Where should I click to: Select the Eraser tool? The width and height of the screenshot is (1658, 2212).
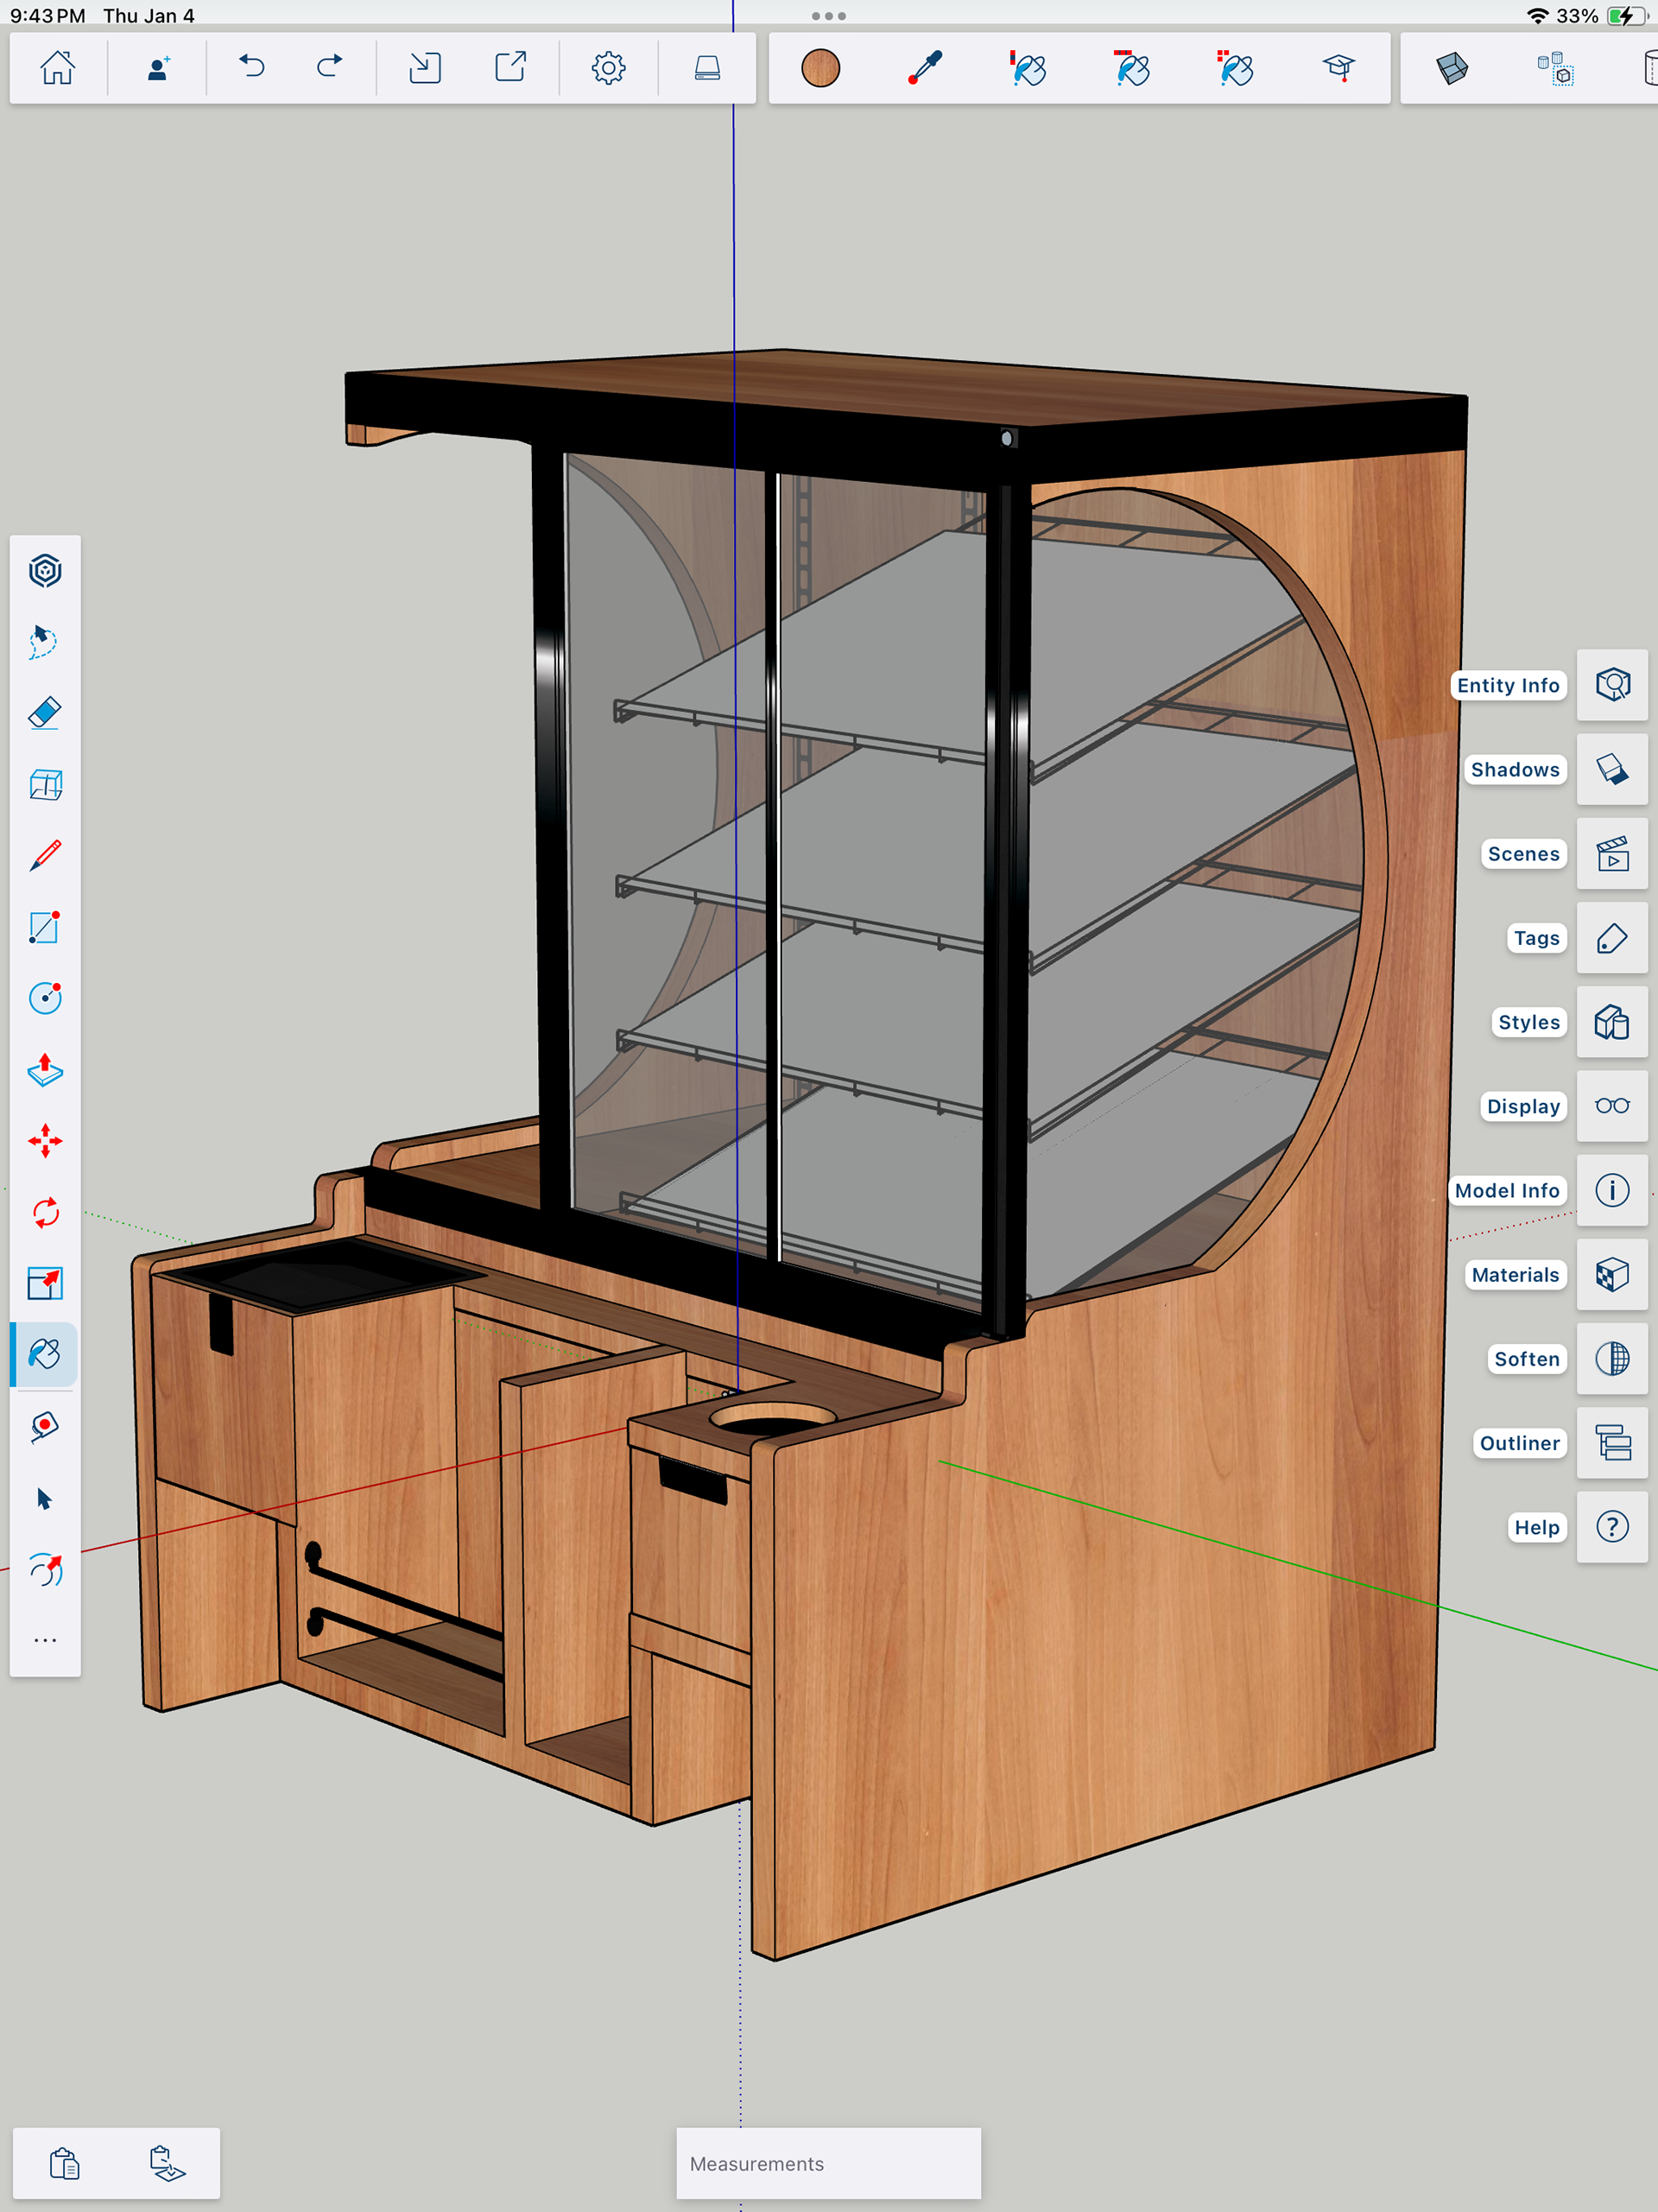[x=45, y=713]
